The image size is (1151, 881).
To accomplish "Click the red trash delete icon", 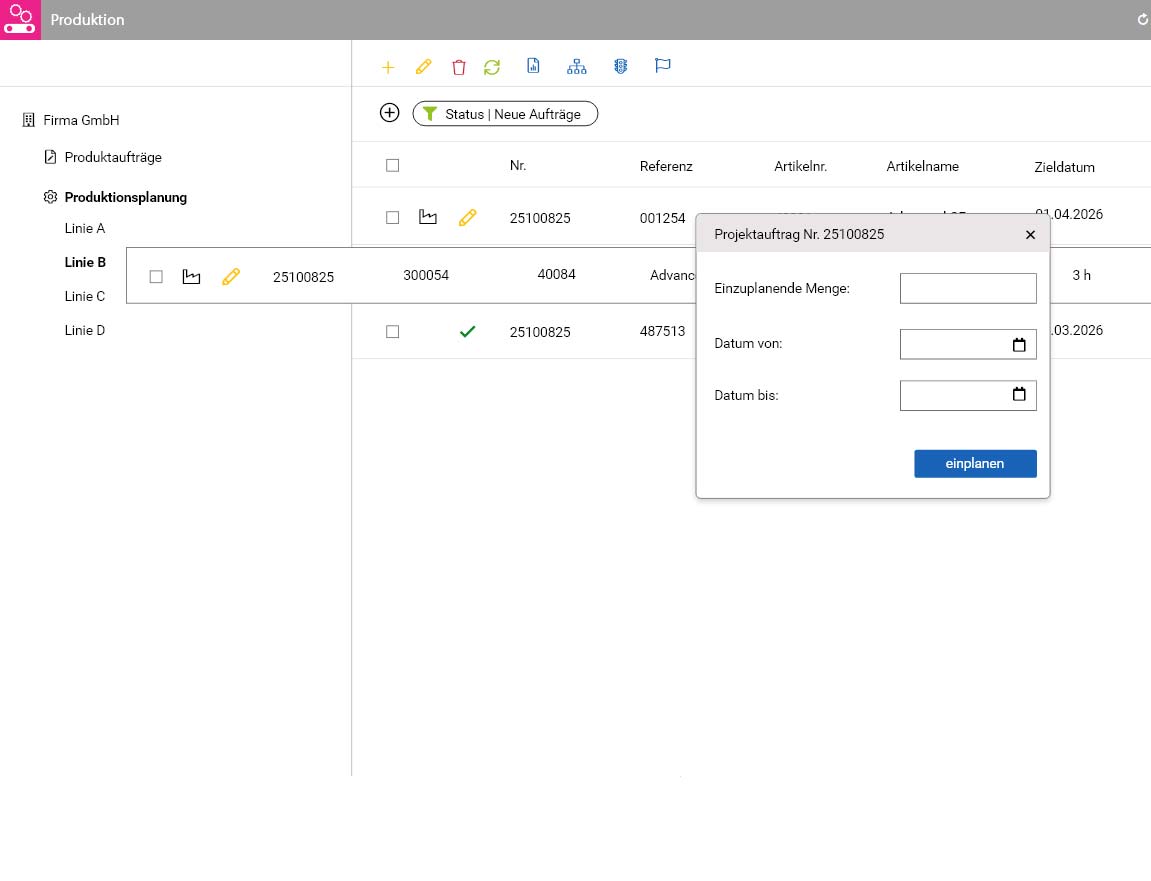I will 459,68.
